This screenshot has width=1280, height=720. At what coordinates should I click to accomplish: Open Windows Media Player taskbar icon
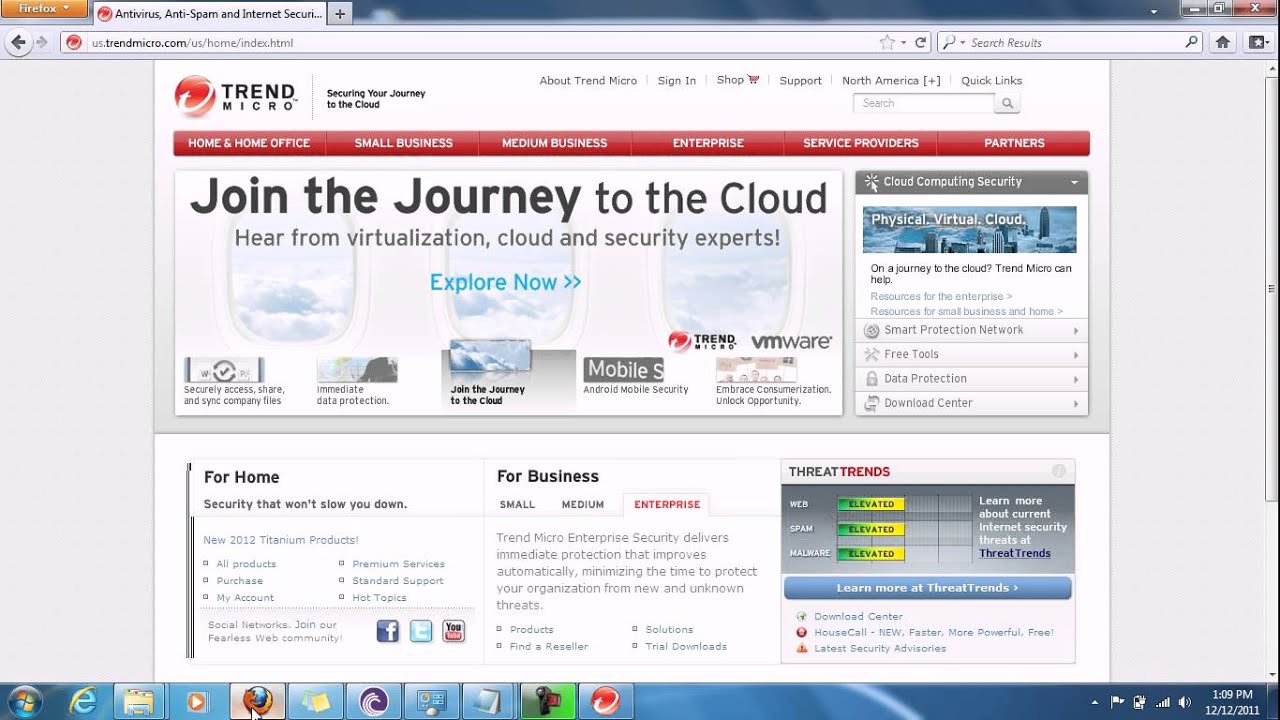(x=196, y=701)
